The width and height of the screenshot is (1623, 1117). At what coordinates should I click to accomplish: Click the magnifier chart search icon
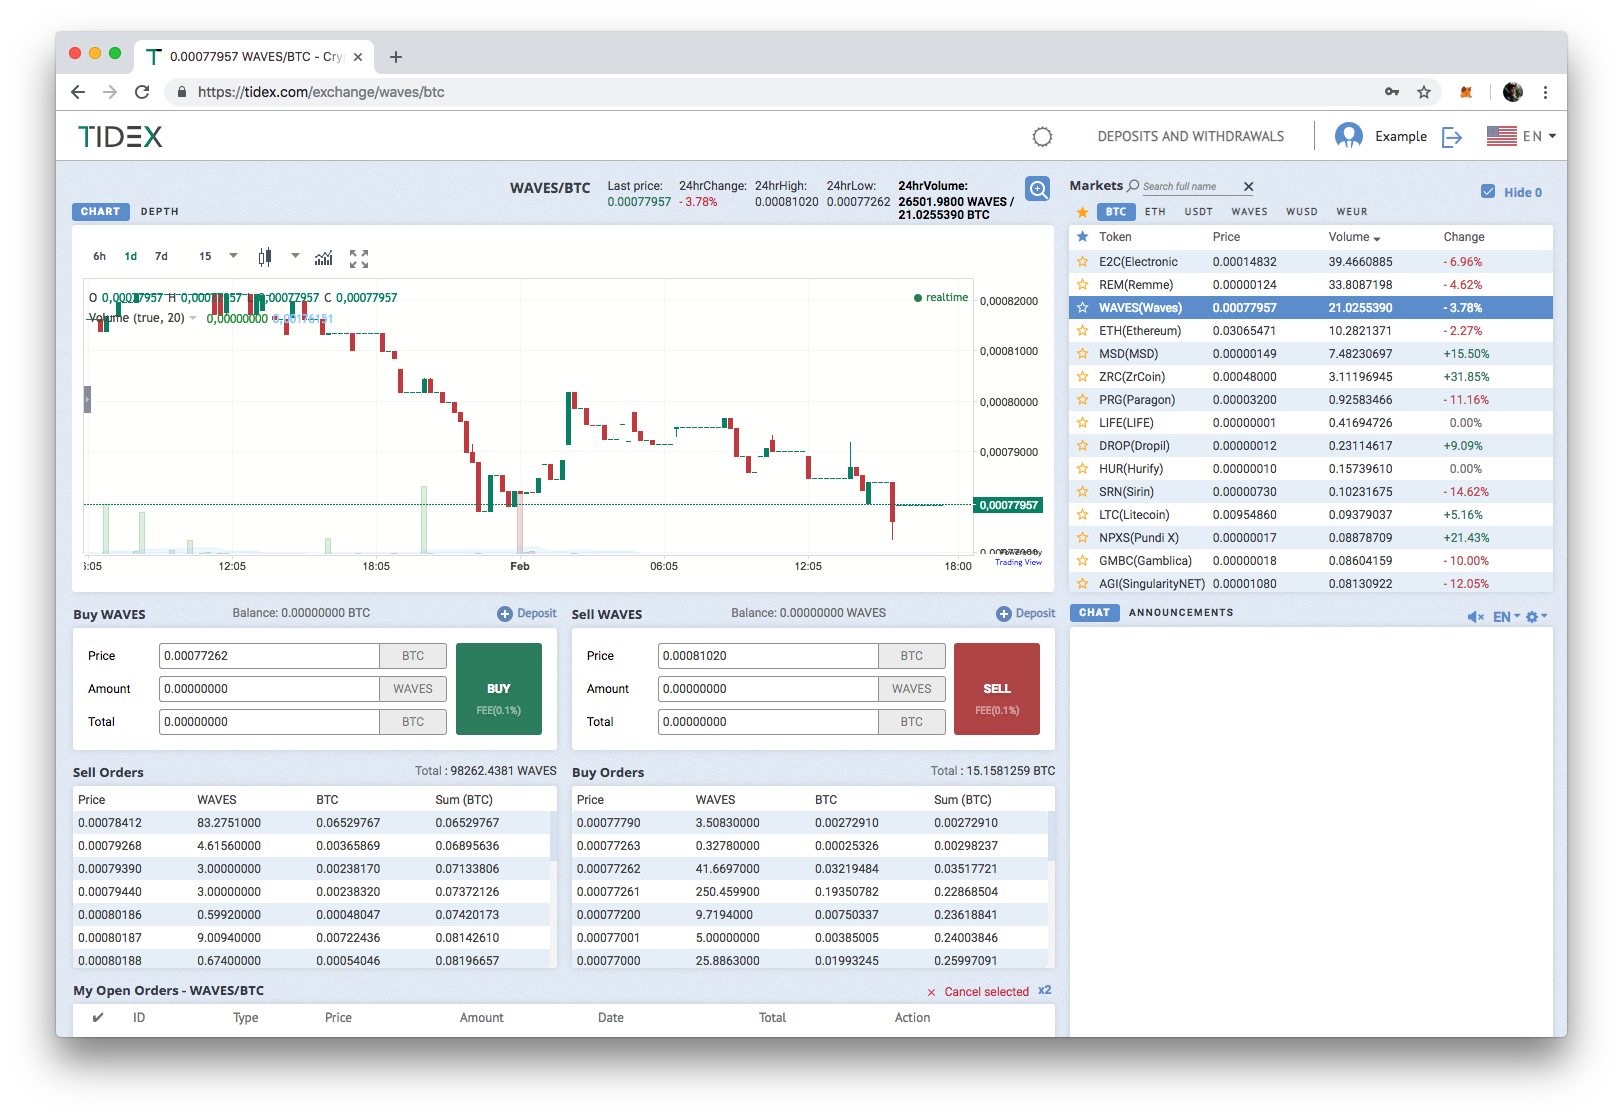1038,188
